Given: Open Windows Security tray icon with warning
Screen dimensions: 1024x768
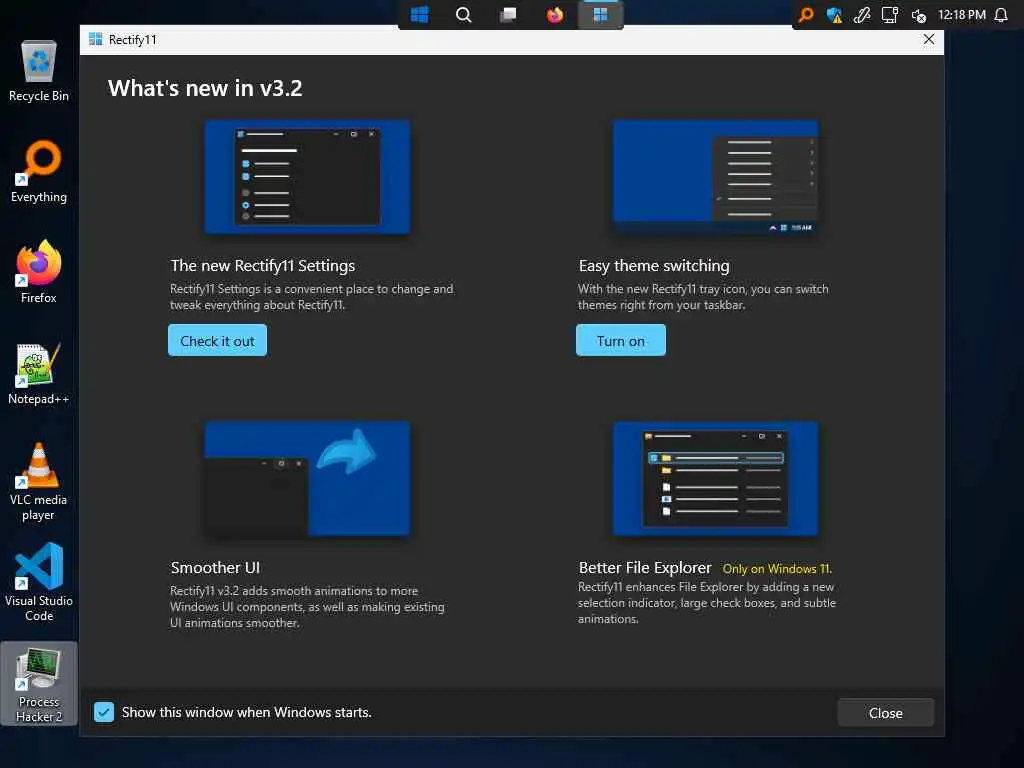Looking at the screenshot, I should click(834, 14).
